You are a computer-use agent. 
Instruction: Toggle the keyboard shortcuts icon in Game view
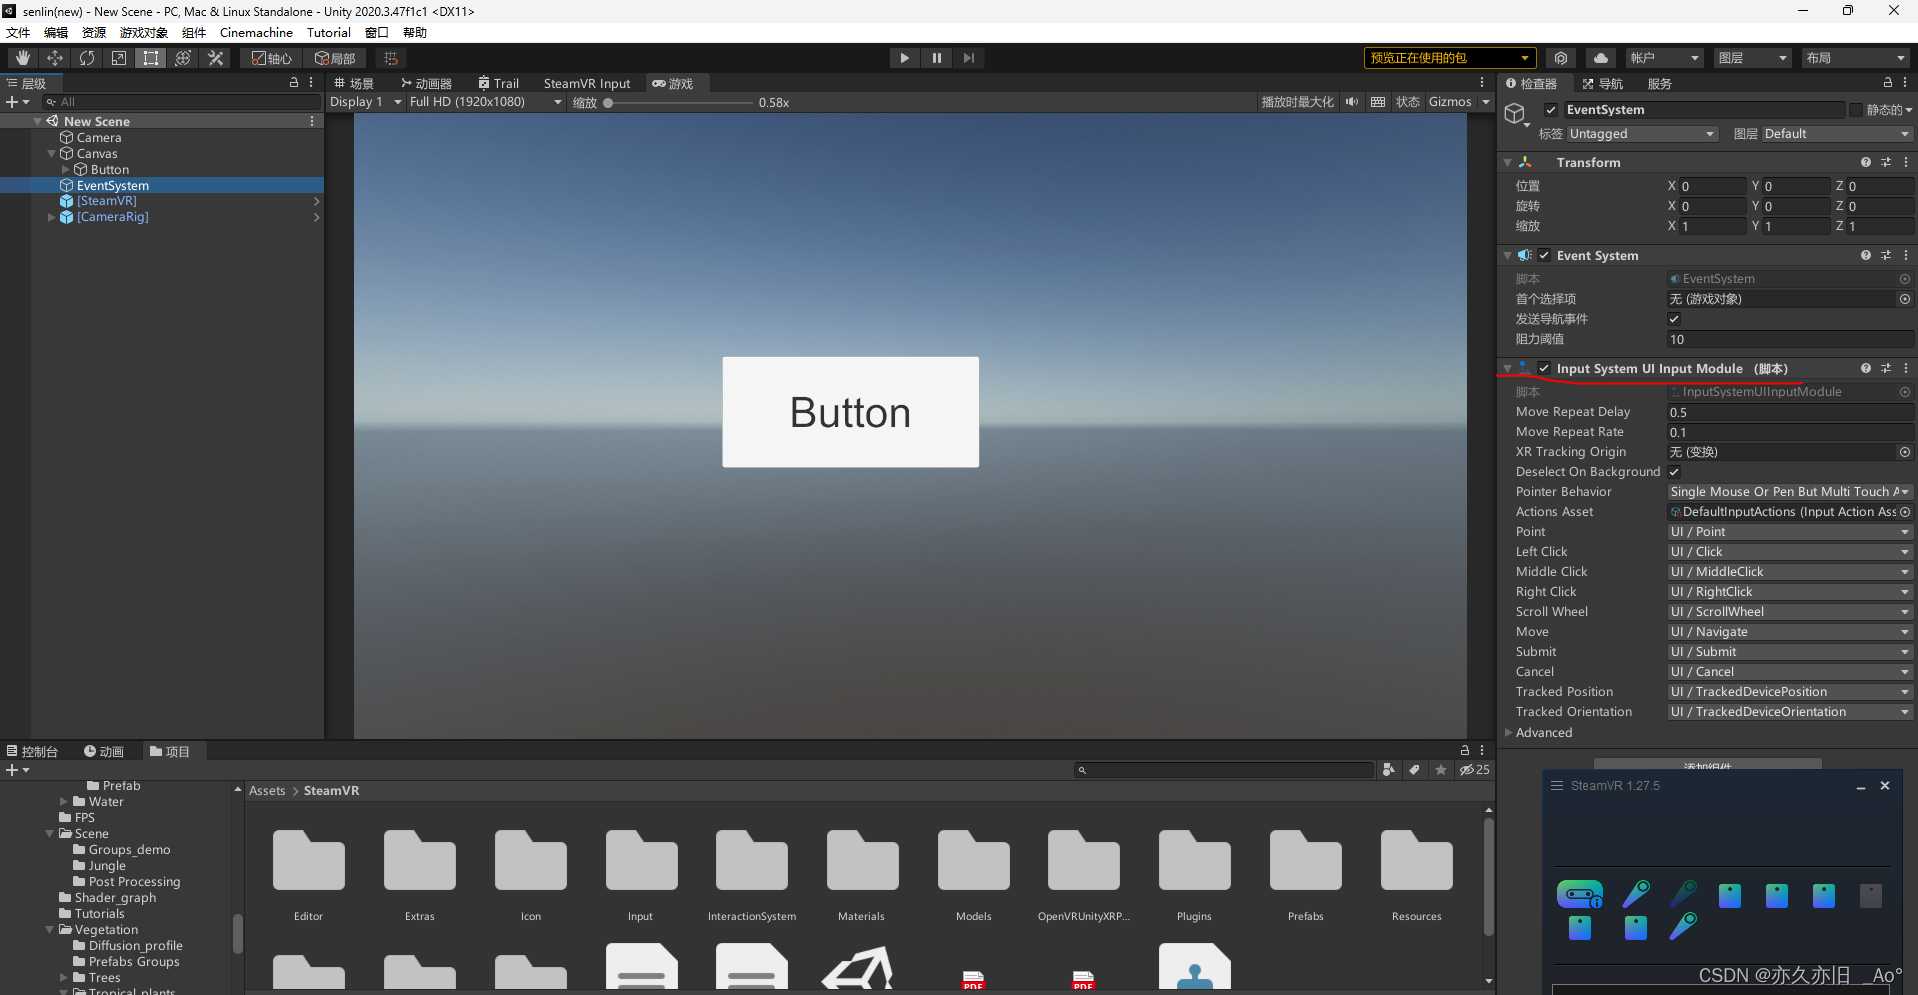point(1378,102)
